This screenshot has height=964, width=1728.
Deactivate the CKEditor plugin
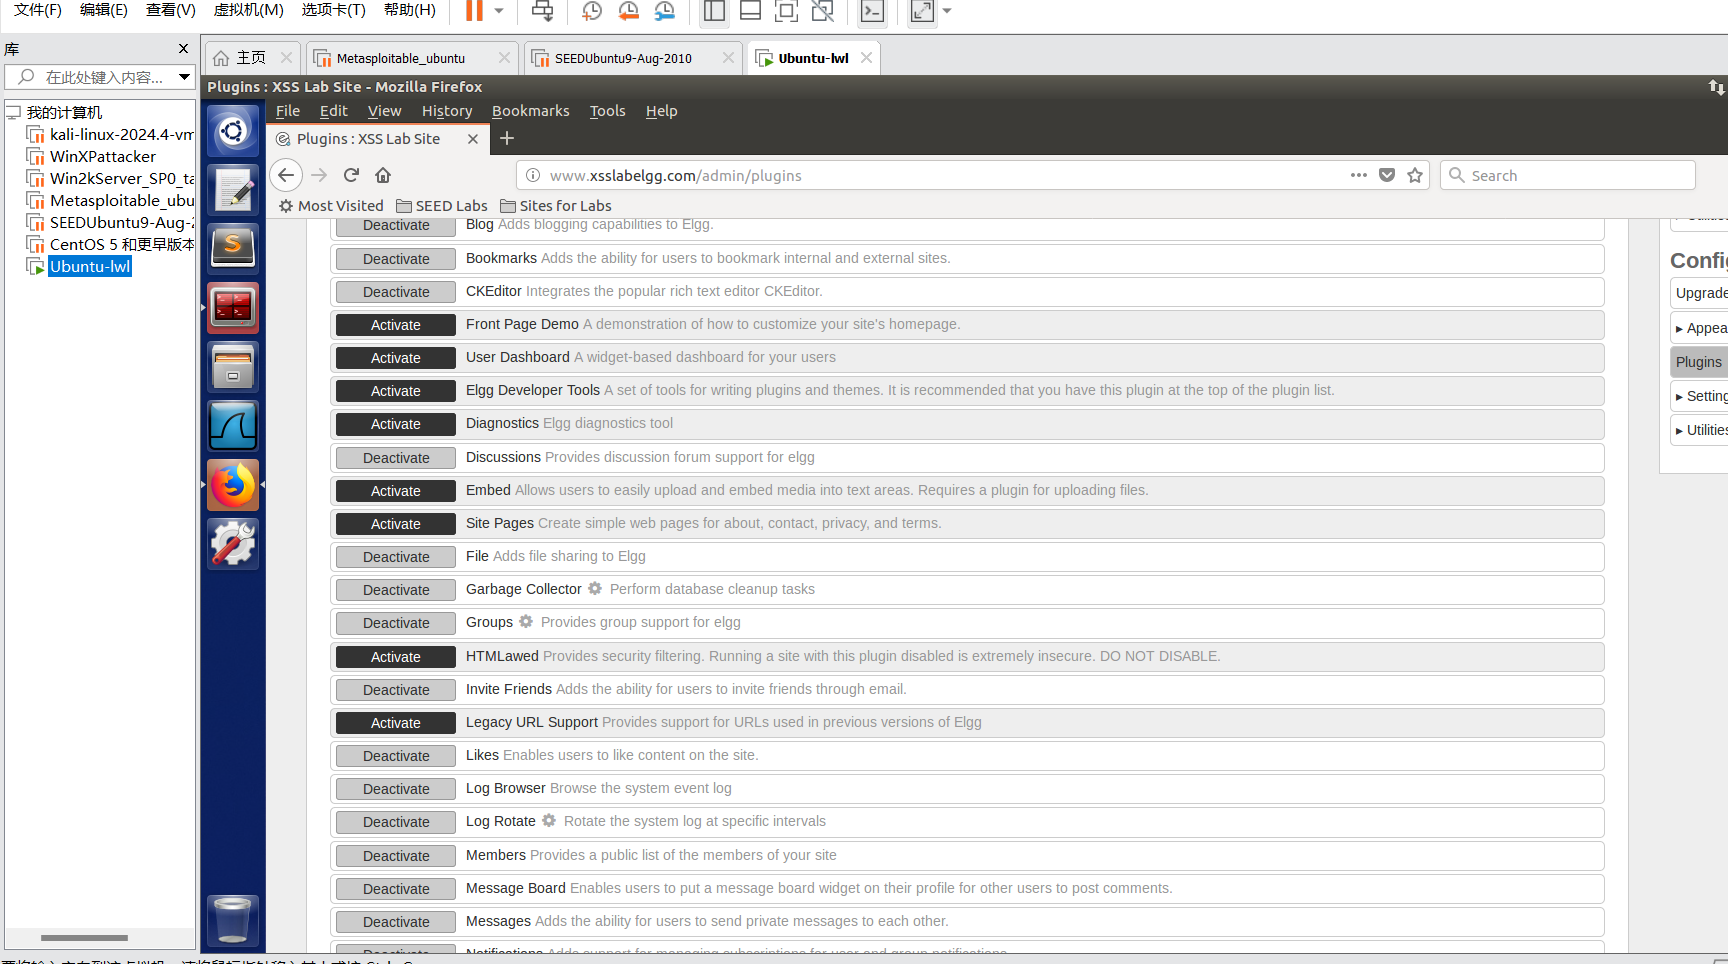(x=396, y=292)
